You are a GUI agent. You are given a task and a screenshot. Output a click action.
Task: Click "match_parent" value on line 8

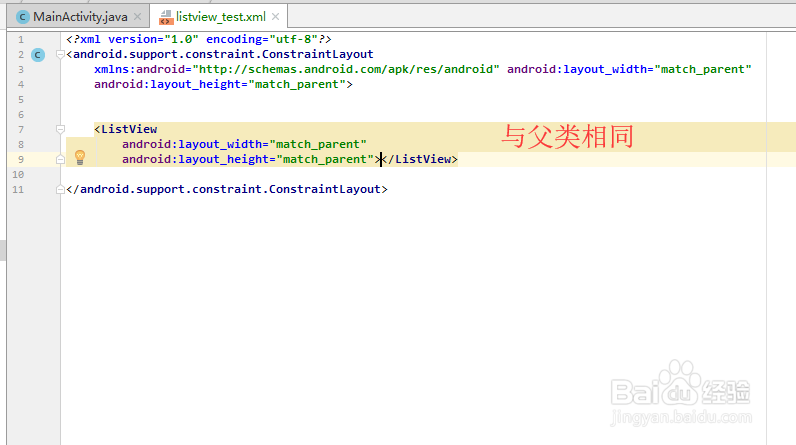coord(318,144)
